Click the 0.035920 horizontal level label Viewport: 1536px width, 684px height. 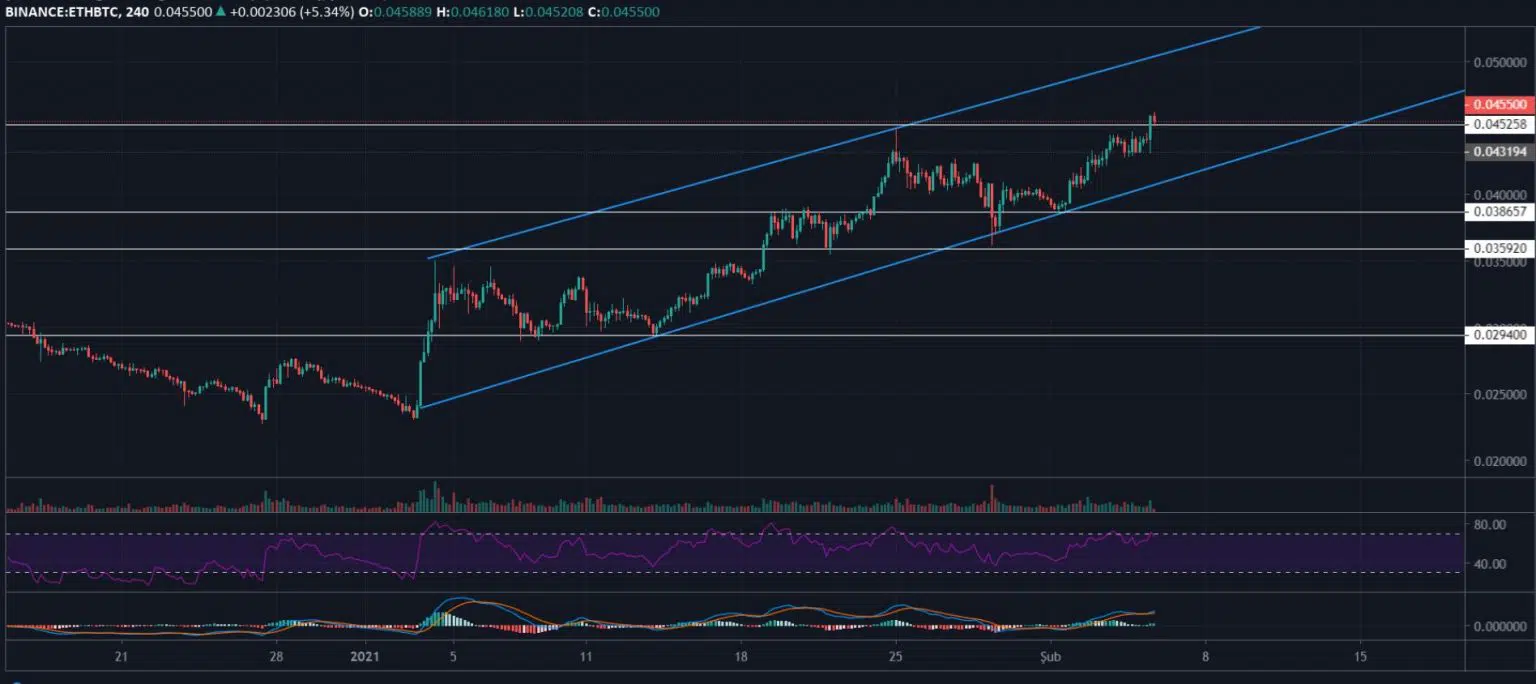pyautogui.click(x=1498, y=248)
